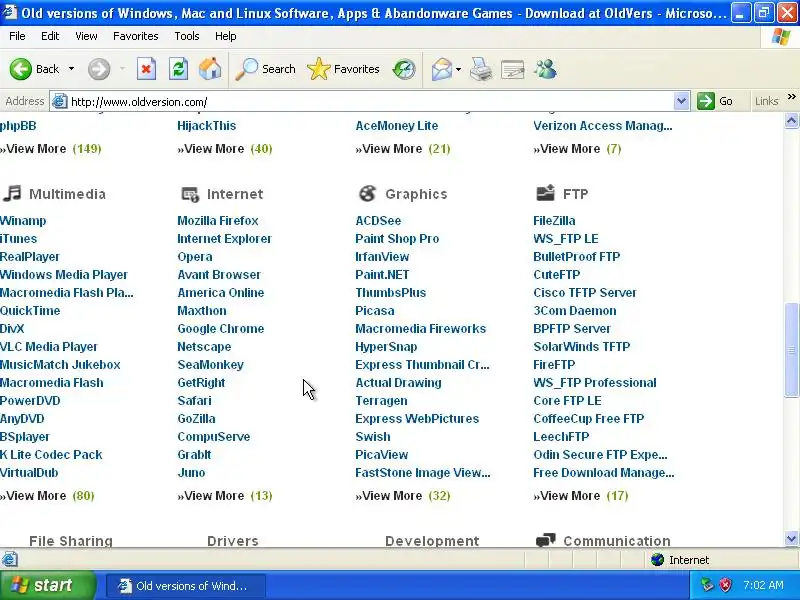Open the Cisco TFTP Server link
Screen dimensions: 800x600
(585, 293)
